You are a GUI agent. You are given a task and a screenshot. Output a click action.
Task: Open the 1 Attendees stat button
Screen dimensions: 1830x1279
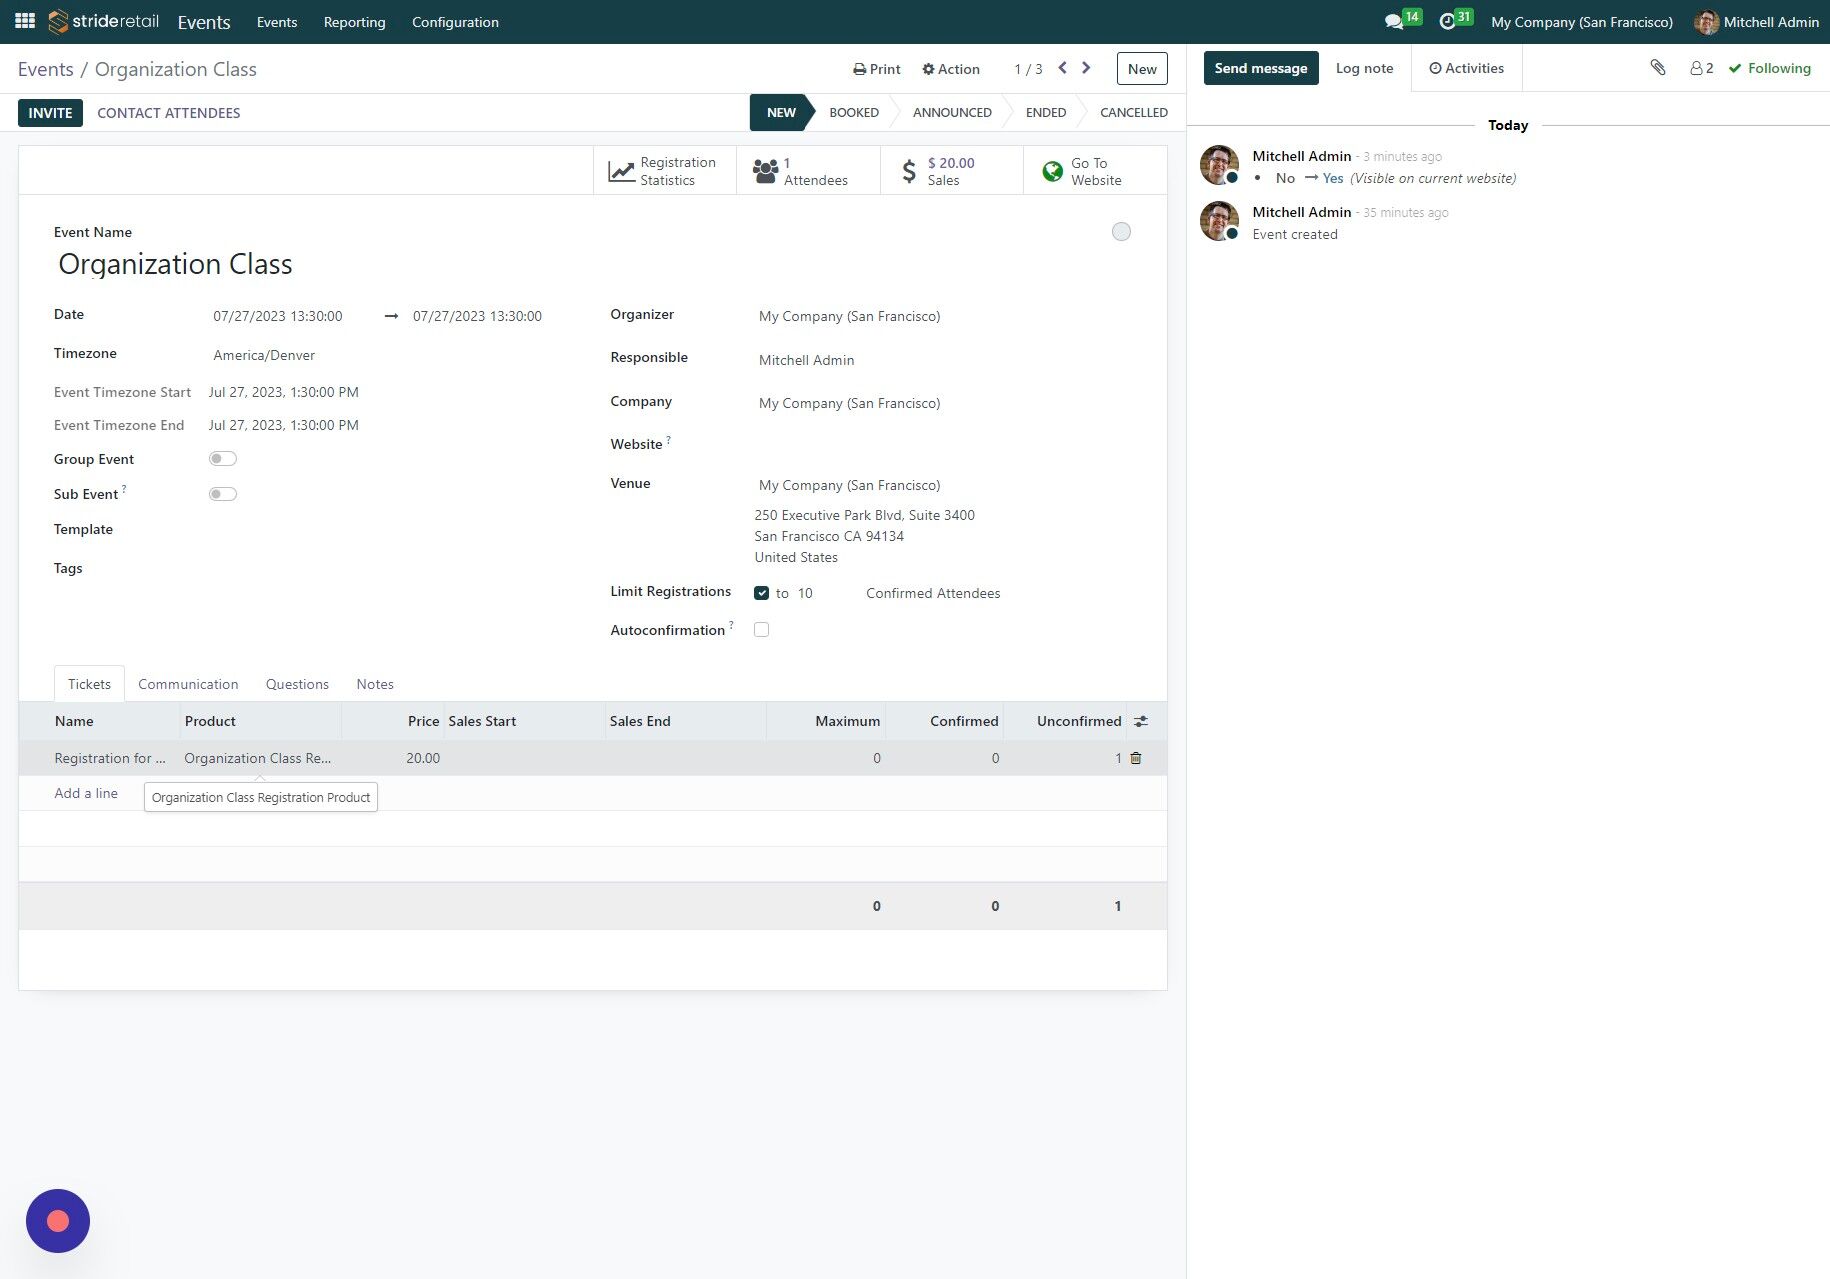(808, 171)
